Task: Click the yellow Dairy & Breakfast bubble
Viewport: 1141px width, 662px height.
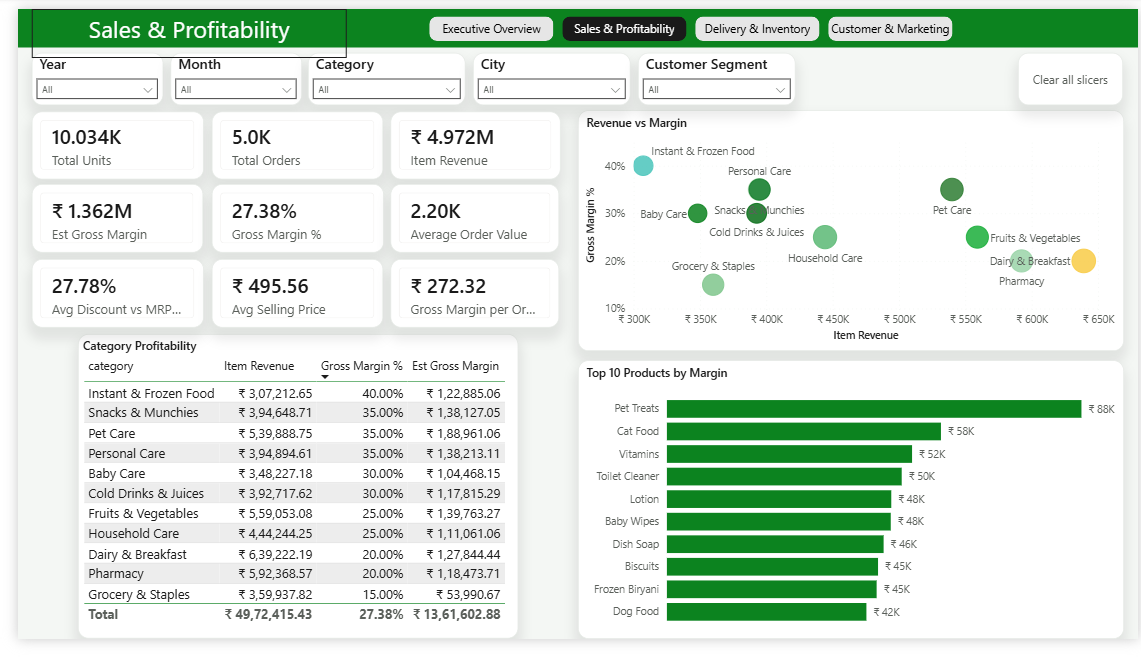Action: pyautogui.click(x=1084, y=261)
